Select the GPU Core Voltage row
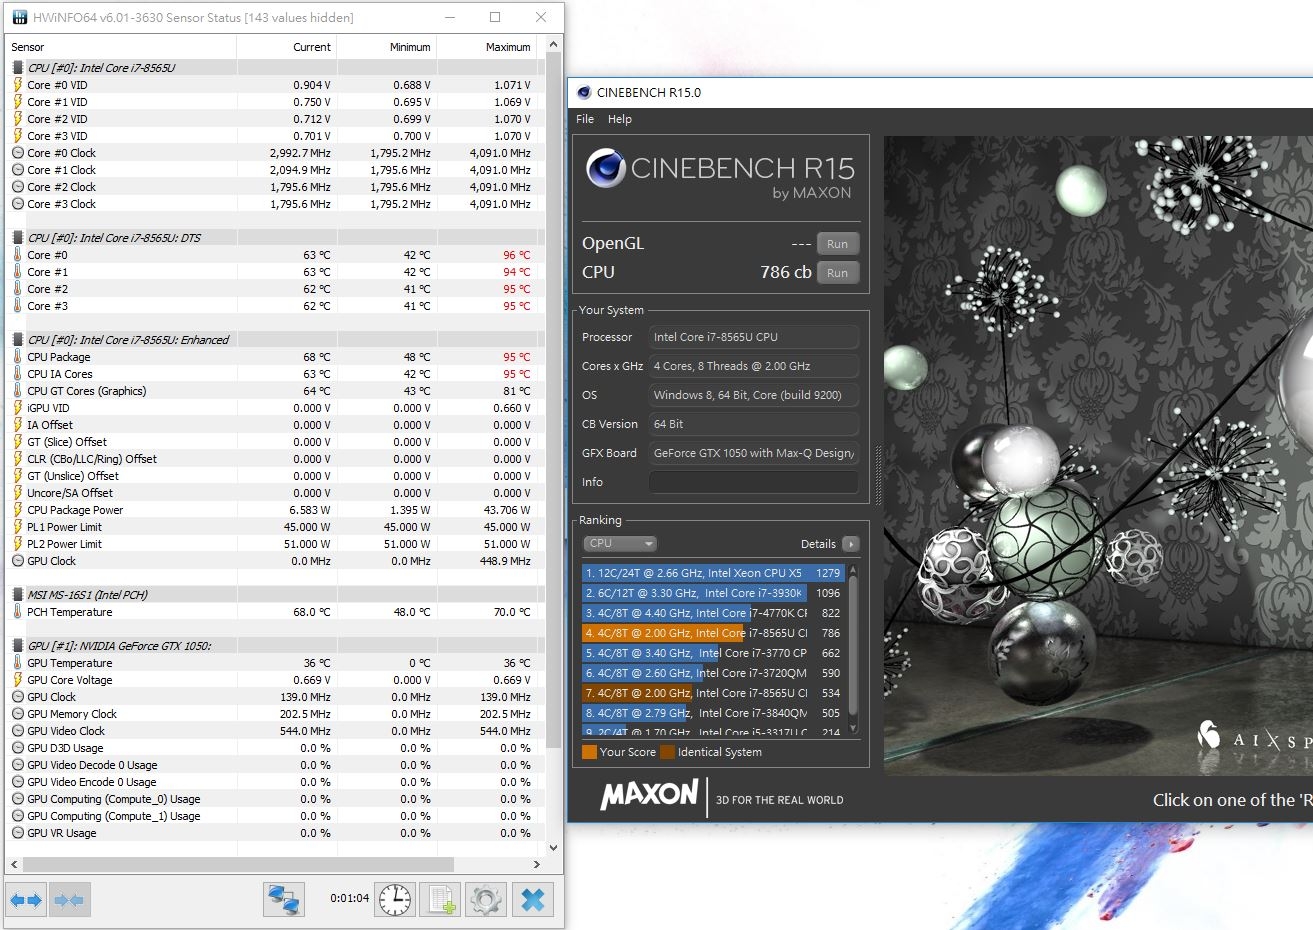The height and width of the screenshot is (930, 1313). (x=273, y=680)
